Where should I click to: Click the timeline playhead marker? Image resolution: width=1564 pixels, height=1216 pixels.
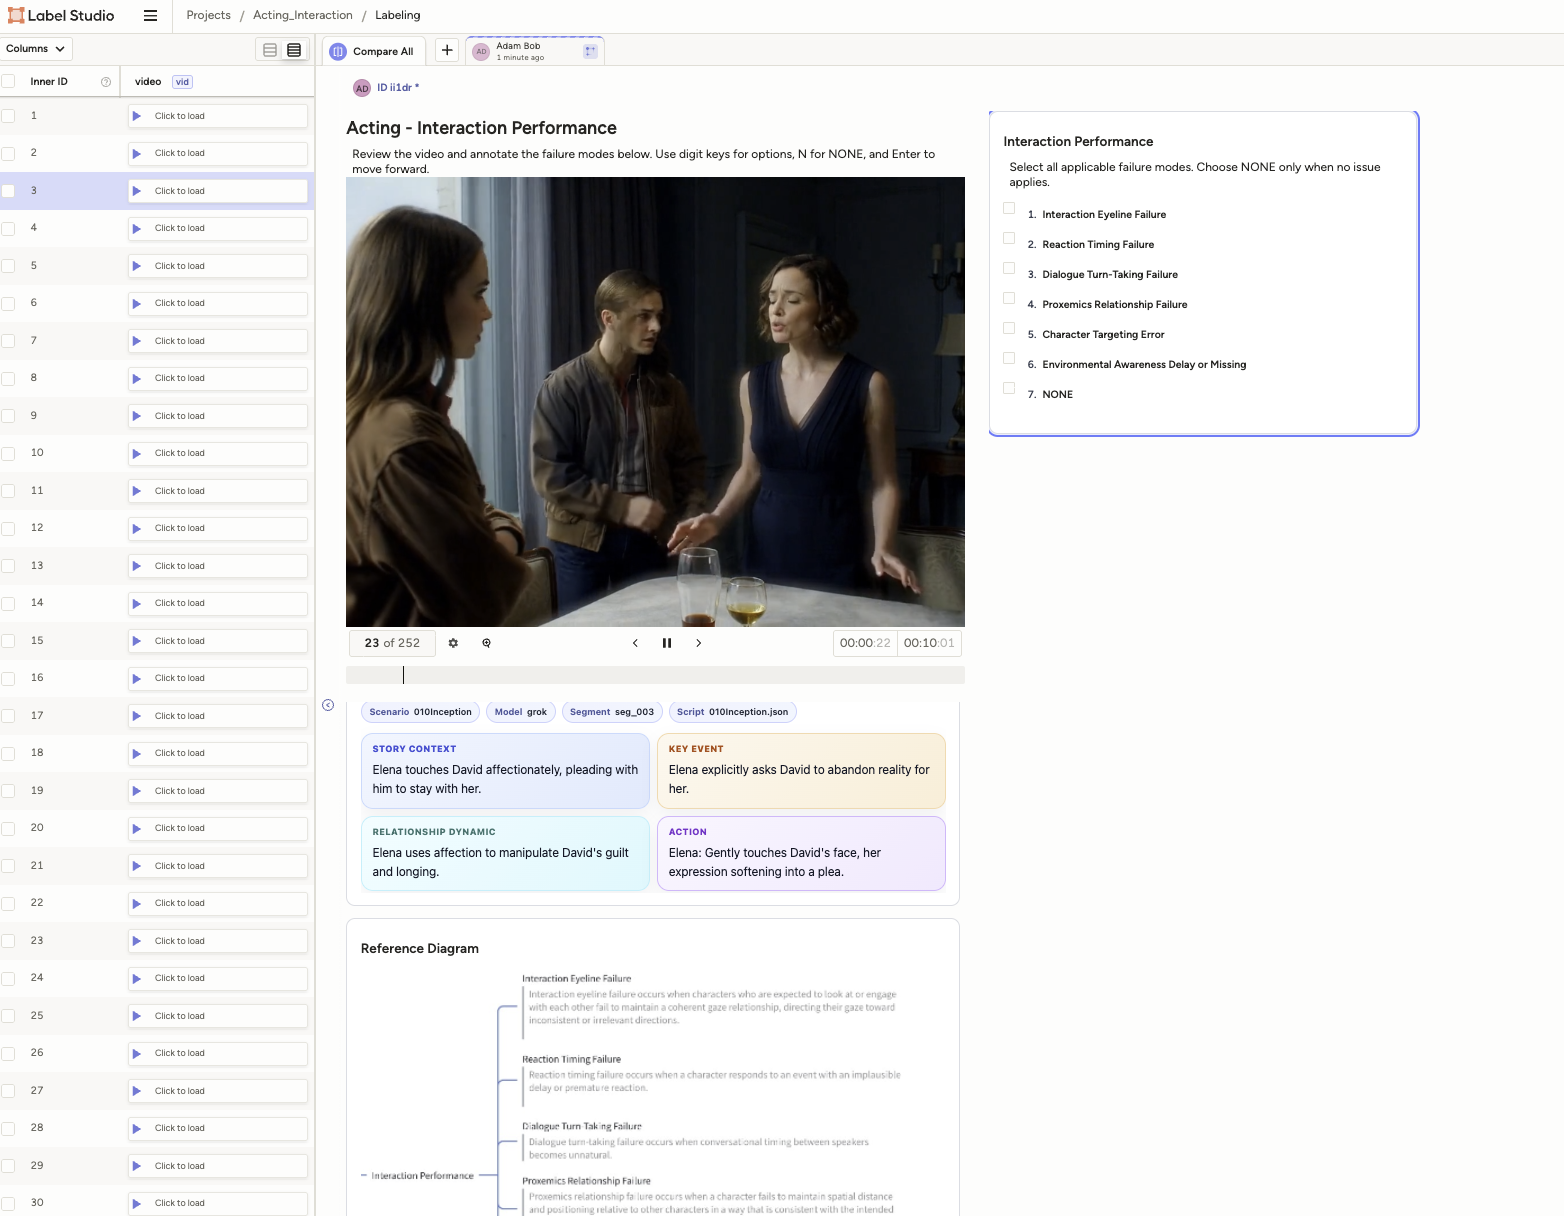pos(403,675)
